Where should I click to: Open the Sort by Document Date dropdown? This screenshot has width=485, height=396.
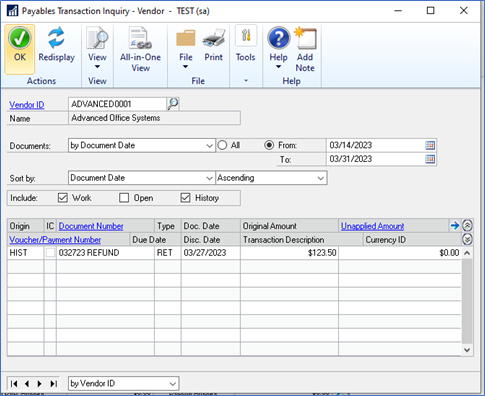141,178
